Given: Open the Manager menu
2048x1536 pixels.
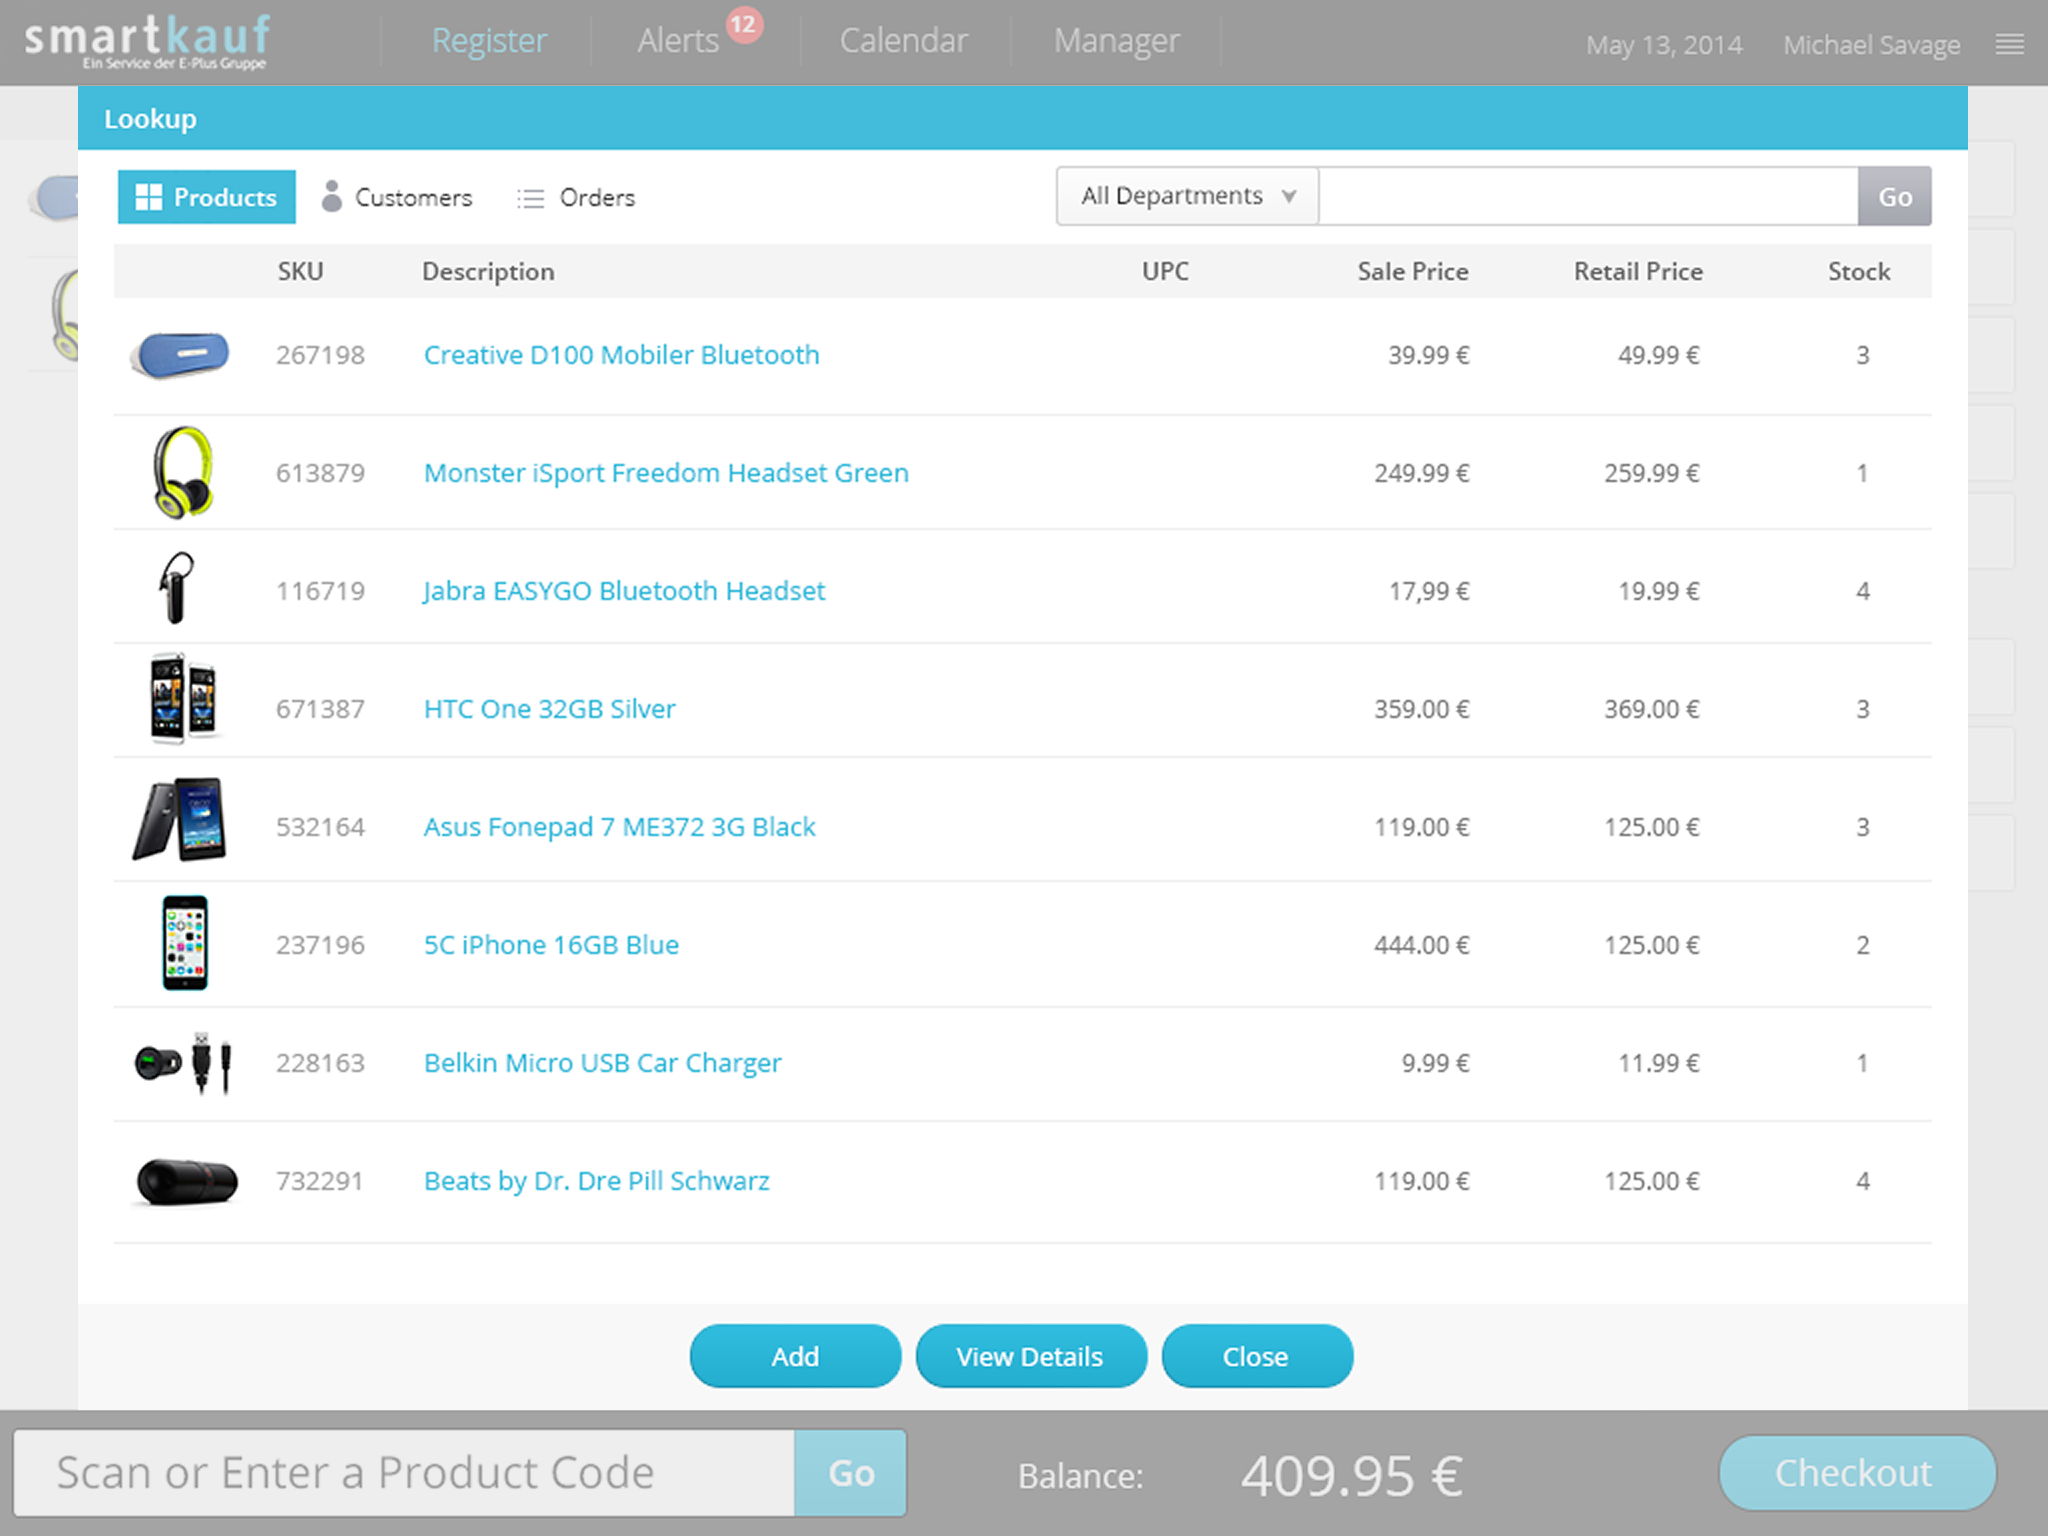Looking at the screenshot, I should tap(1116, 41).
